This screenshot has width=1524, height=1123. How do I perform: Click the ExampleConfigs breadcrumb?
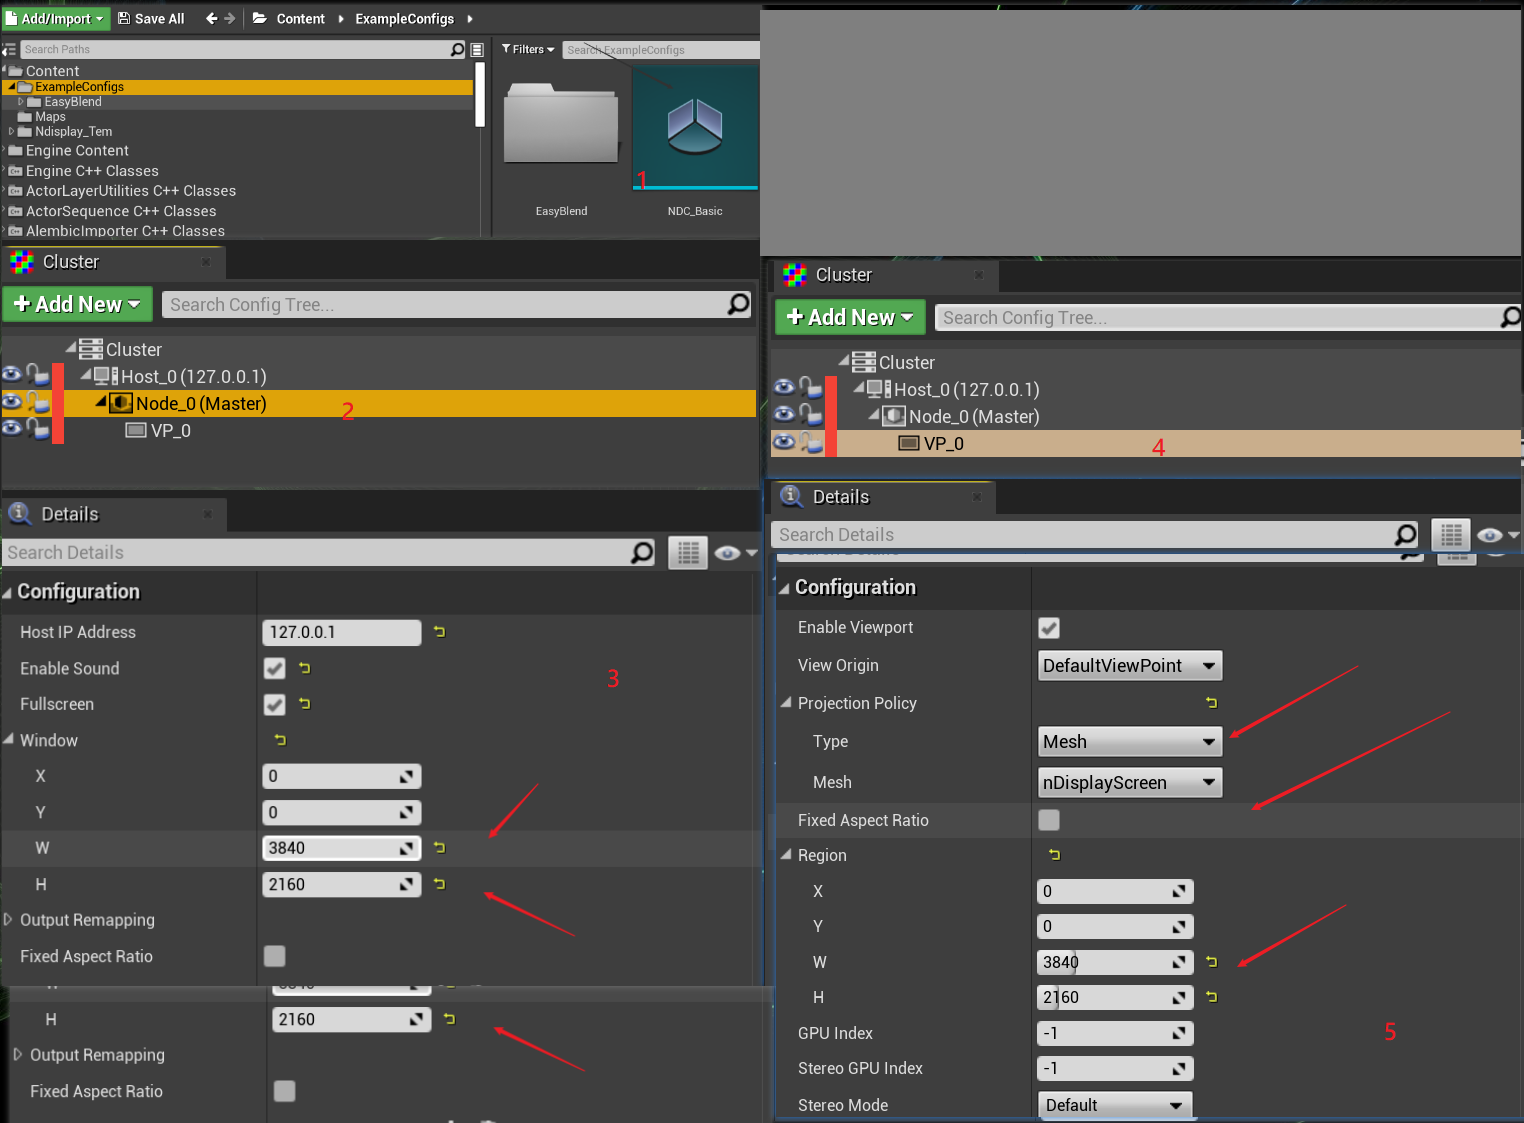(404, 18)
